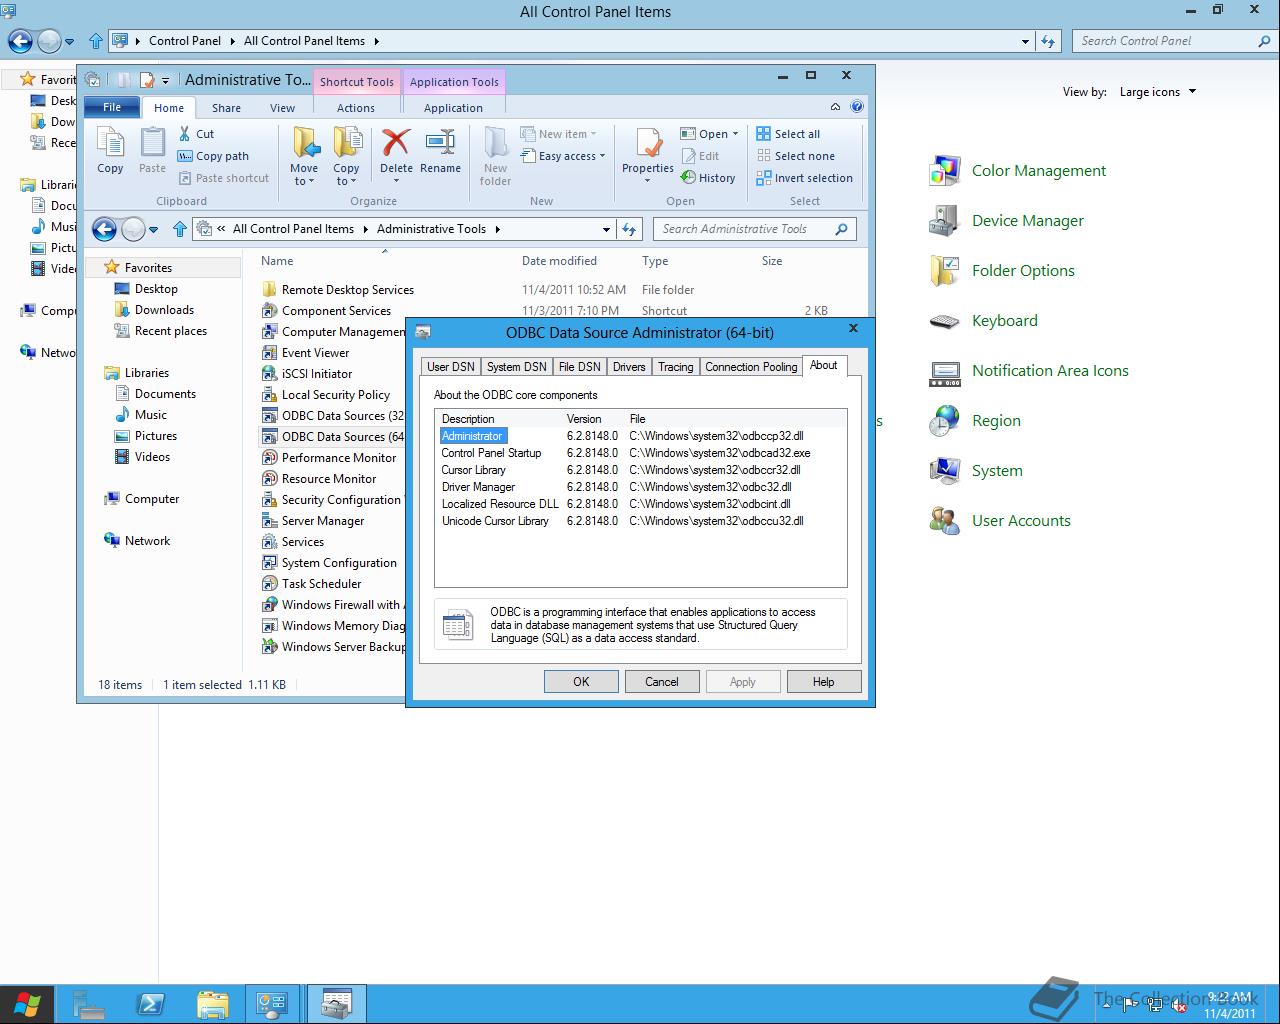
Task: Open the Quick Access Toolbar customize dropdown
Action: click(166, 80)
